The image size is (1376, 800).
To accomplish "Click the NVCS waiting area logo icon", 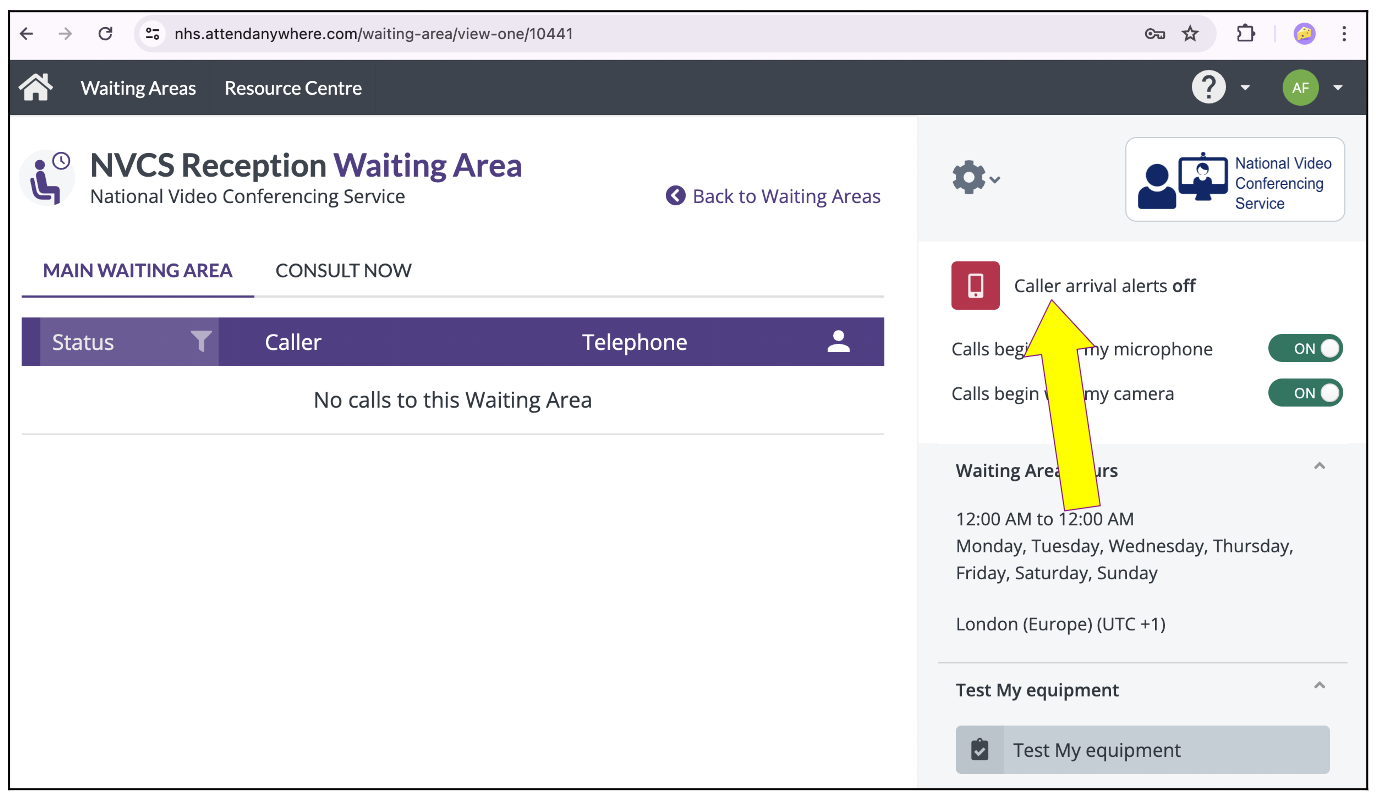I will click(47, 177).
